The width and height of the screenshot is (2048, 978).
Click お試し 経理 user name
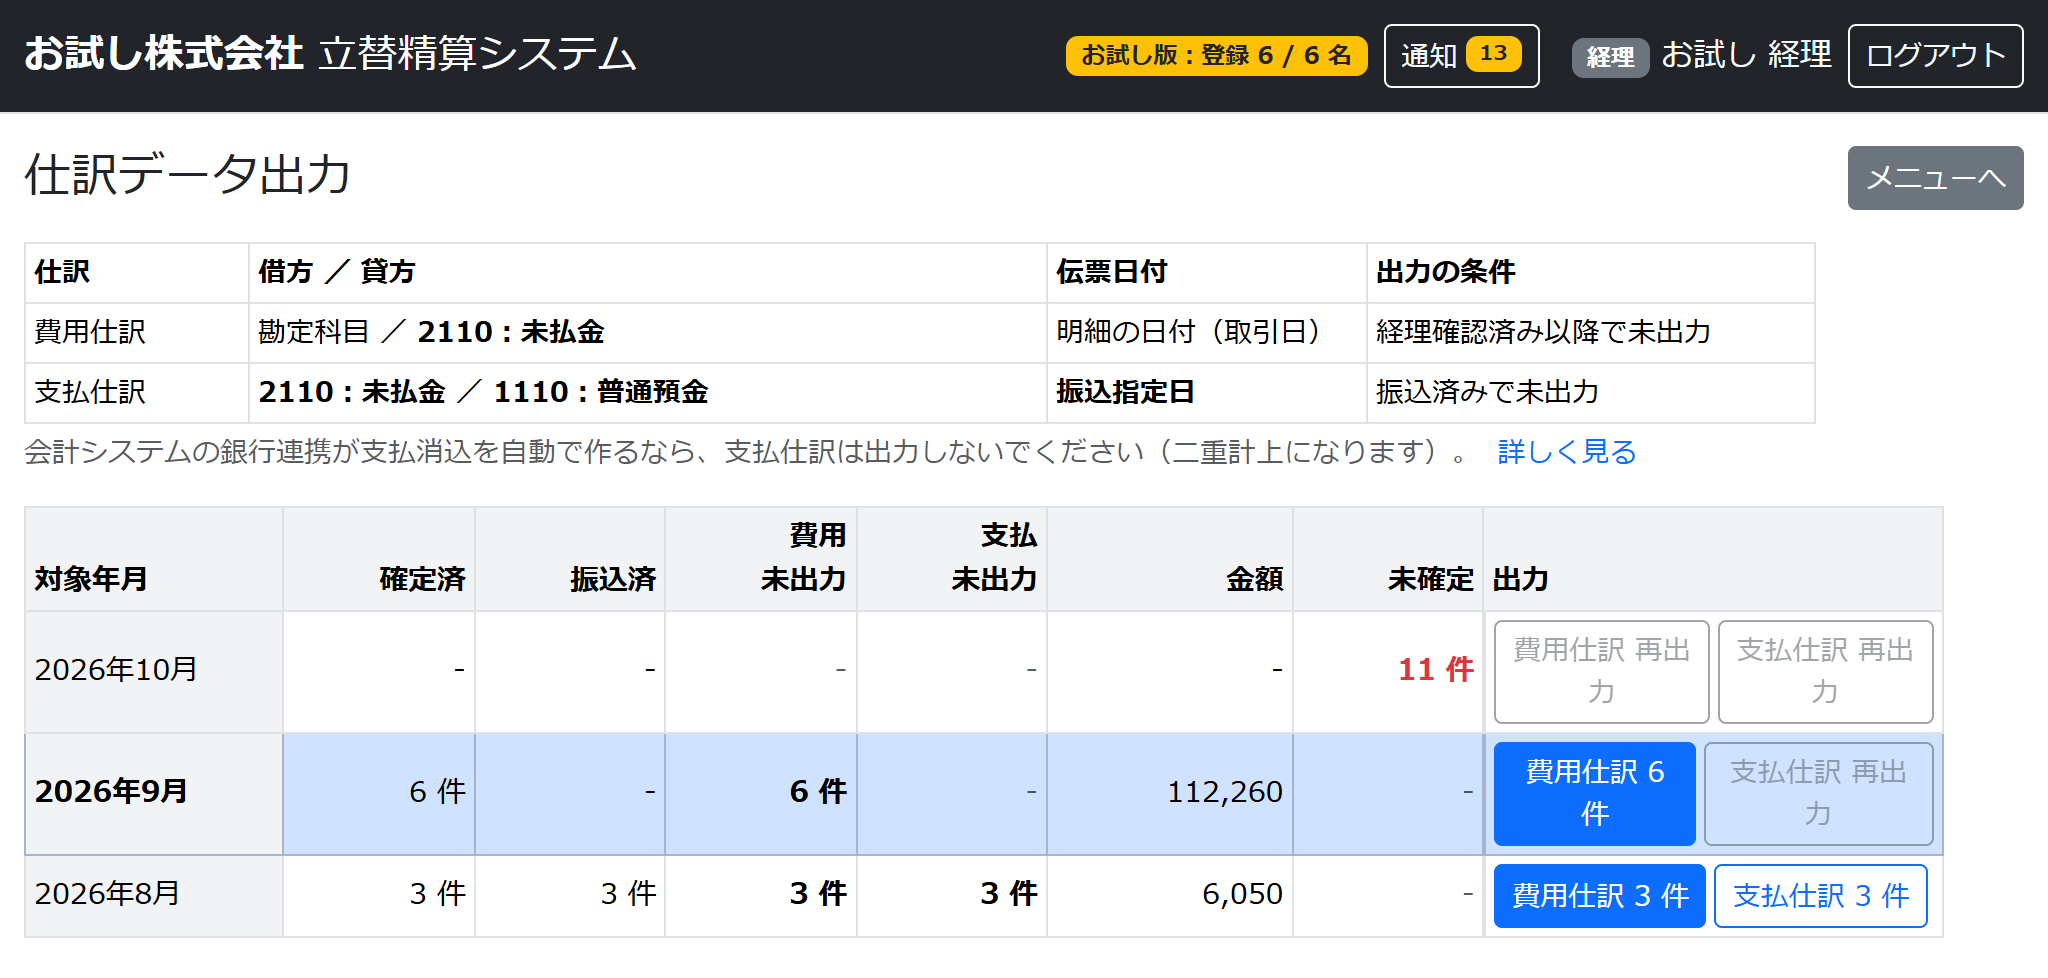pyautogui.click(x=1746, y=55)
